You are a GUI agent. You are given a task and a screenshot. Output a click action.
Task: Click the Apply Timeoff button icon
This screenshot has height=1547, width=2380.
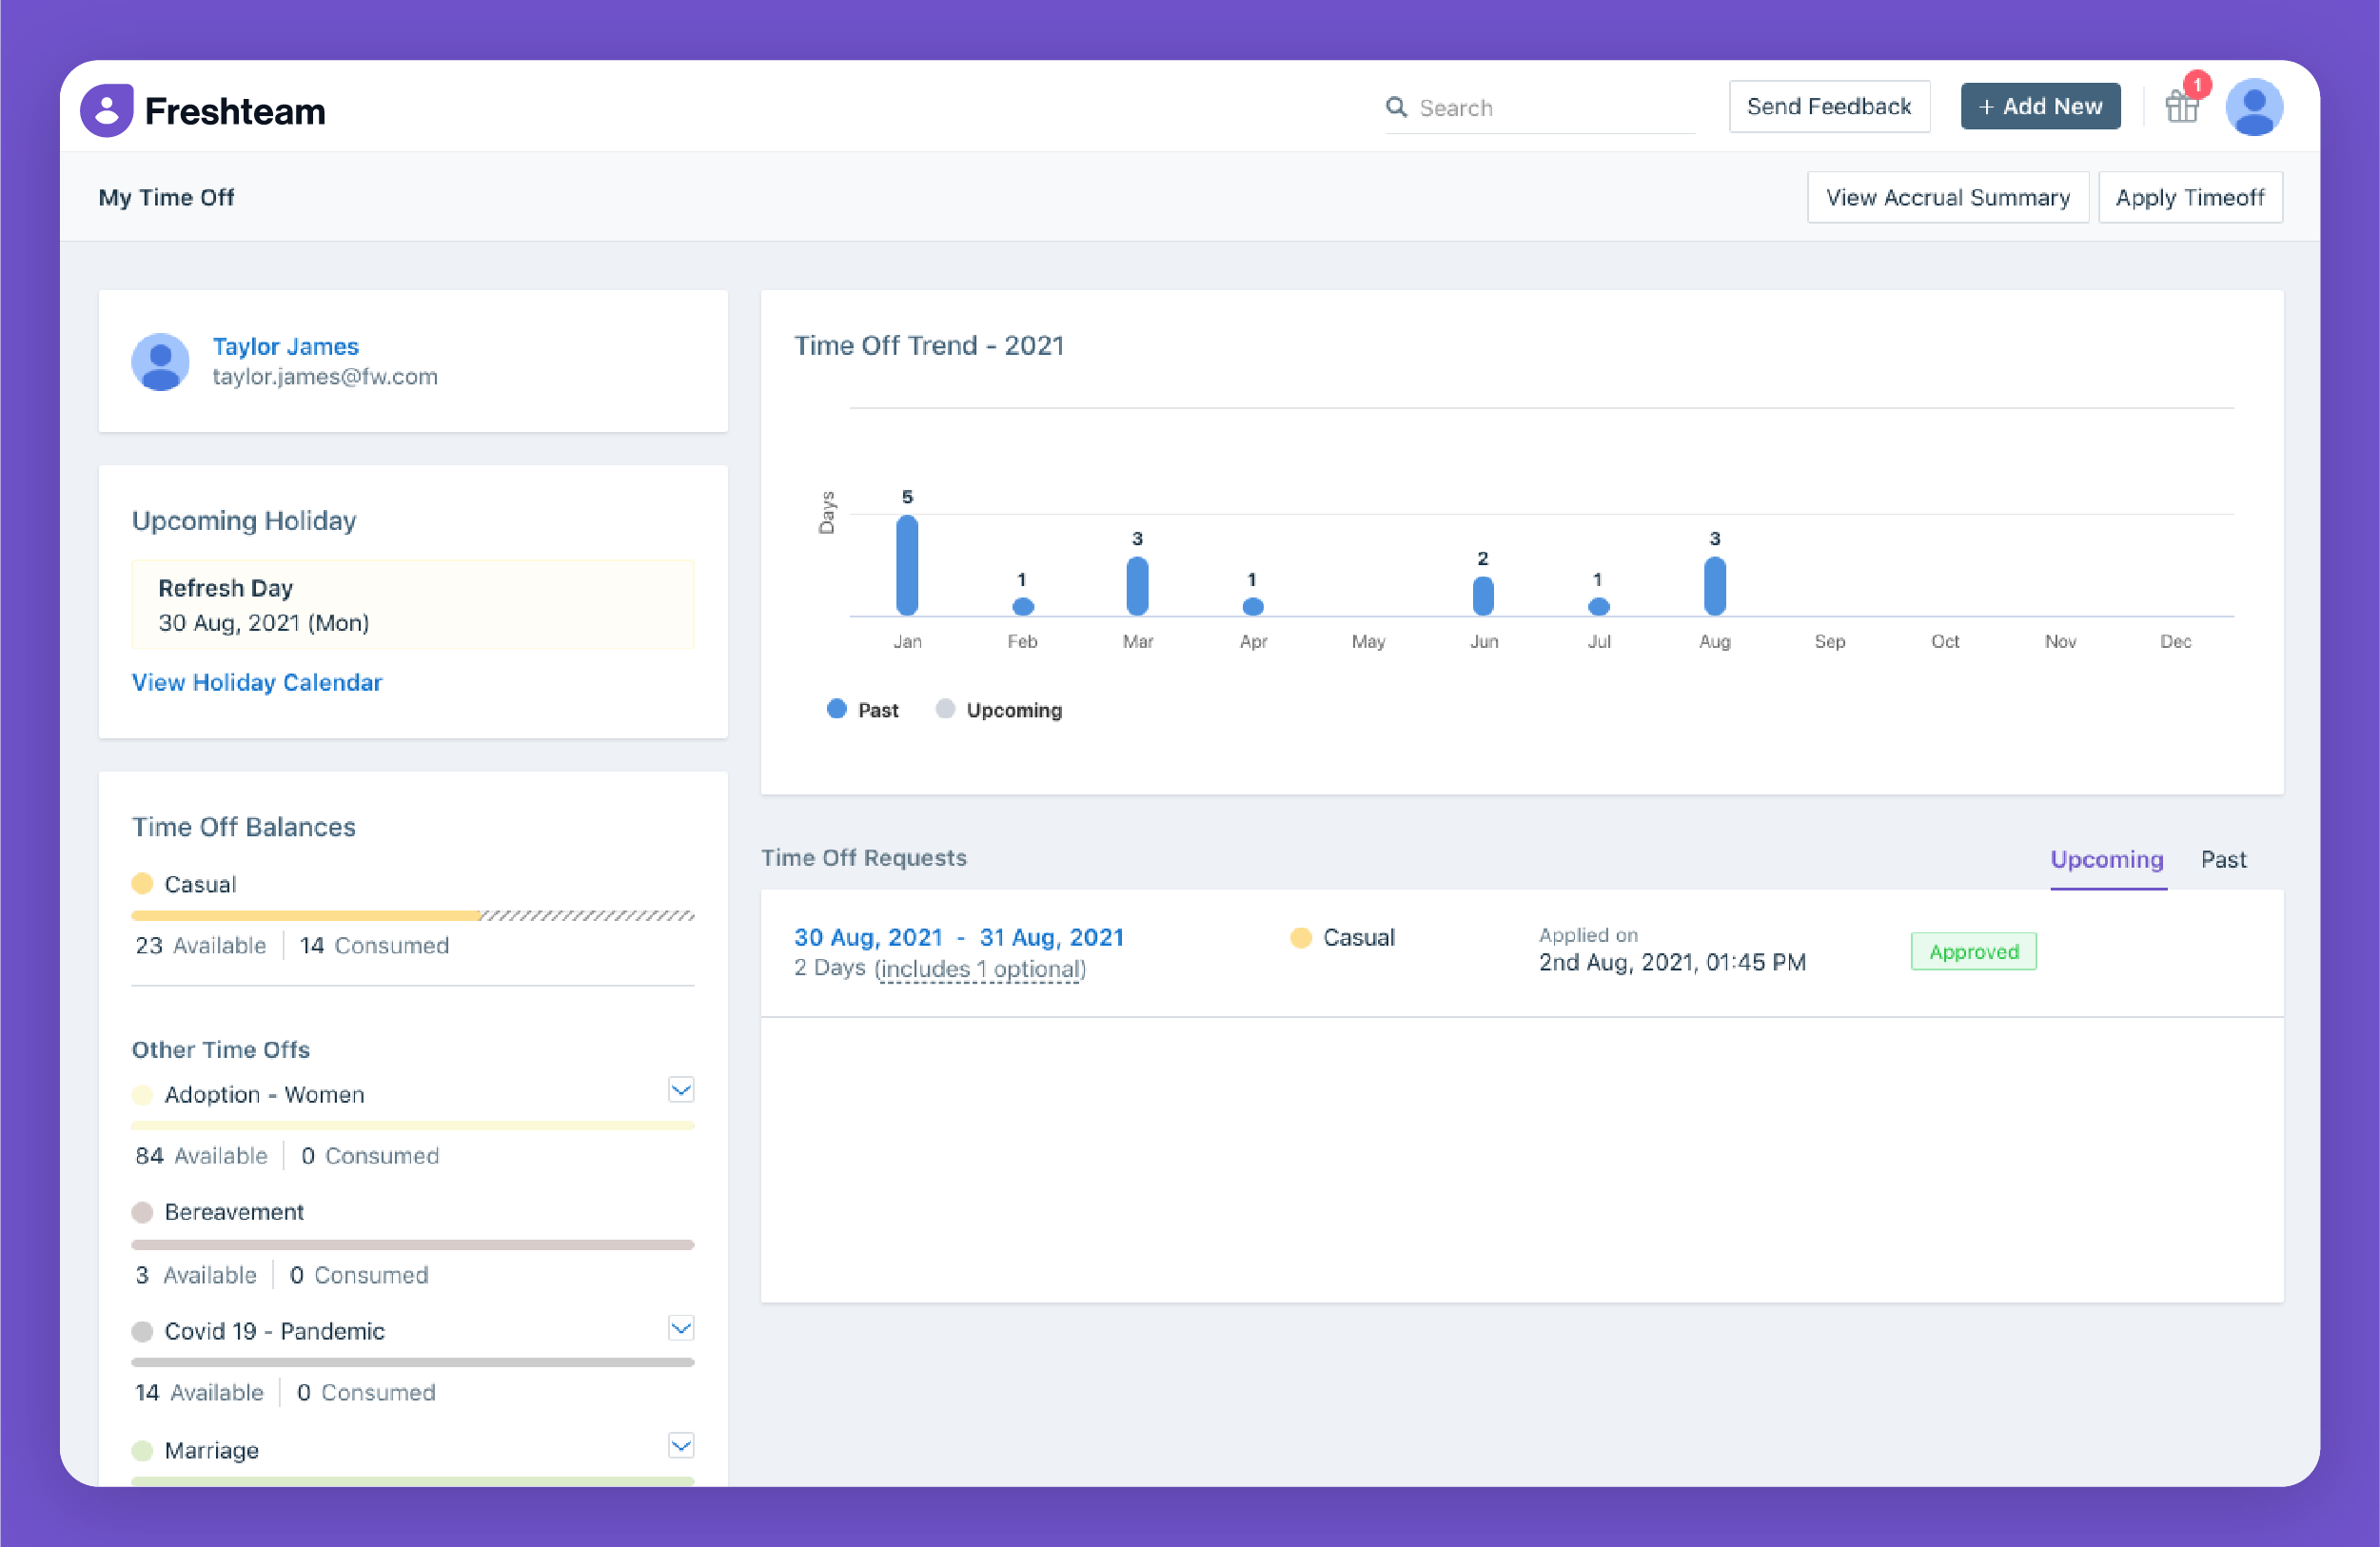pos(2189,196)
